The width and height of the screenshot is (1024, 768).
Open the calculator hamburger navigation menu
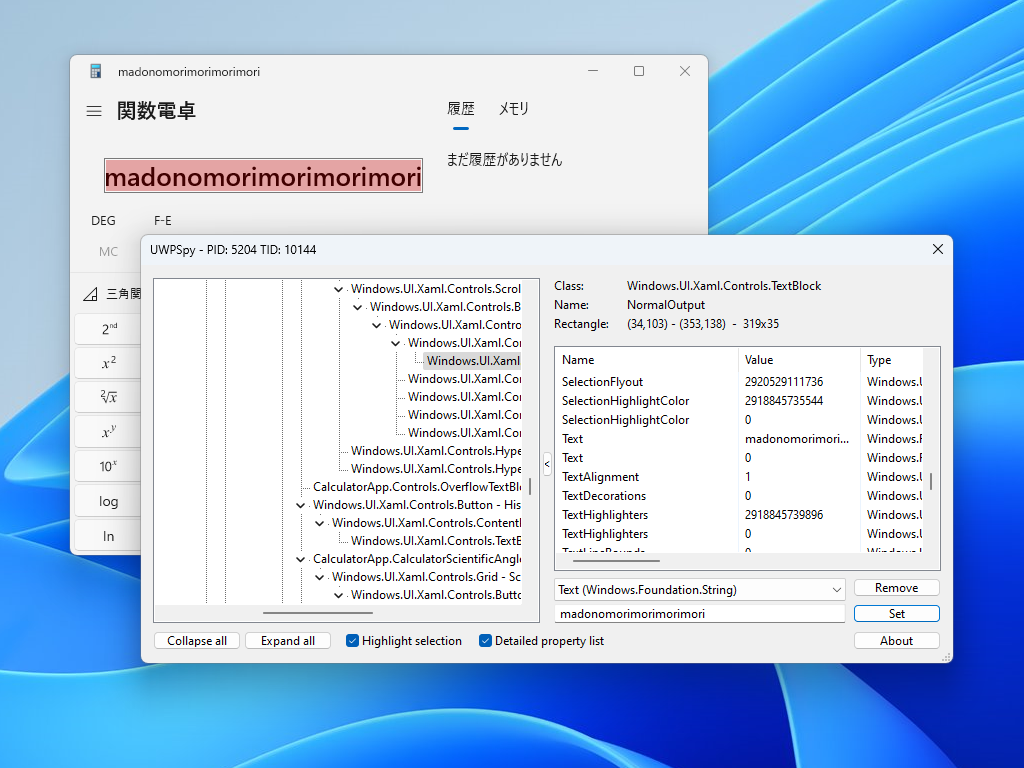pos(94,111)
